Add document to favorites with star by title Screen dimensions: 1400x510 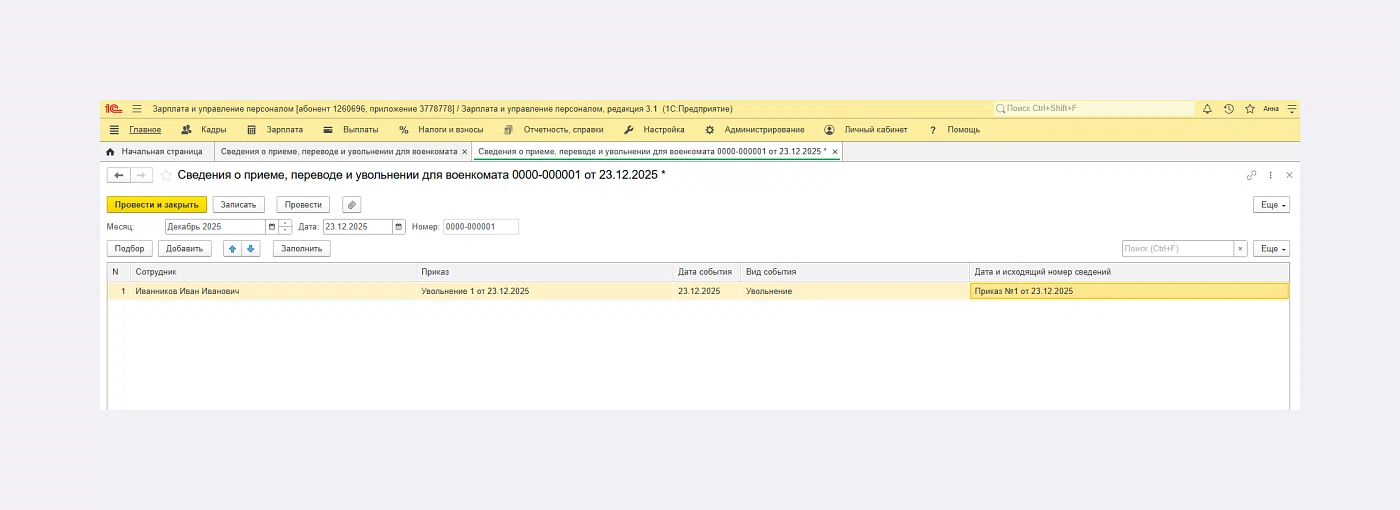tap(166, 175)
